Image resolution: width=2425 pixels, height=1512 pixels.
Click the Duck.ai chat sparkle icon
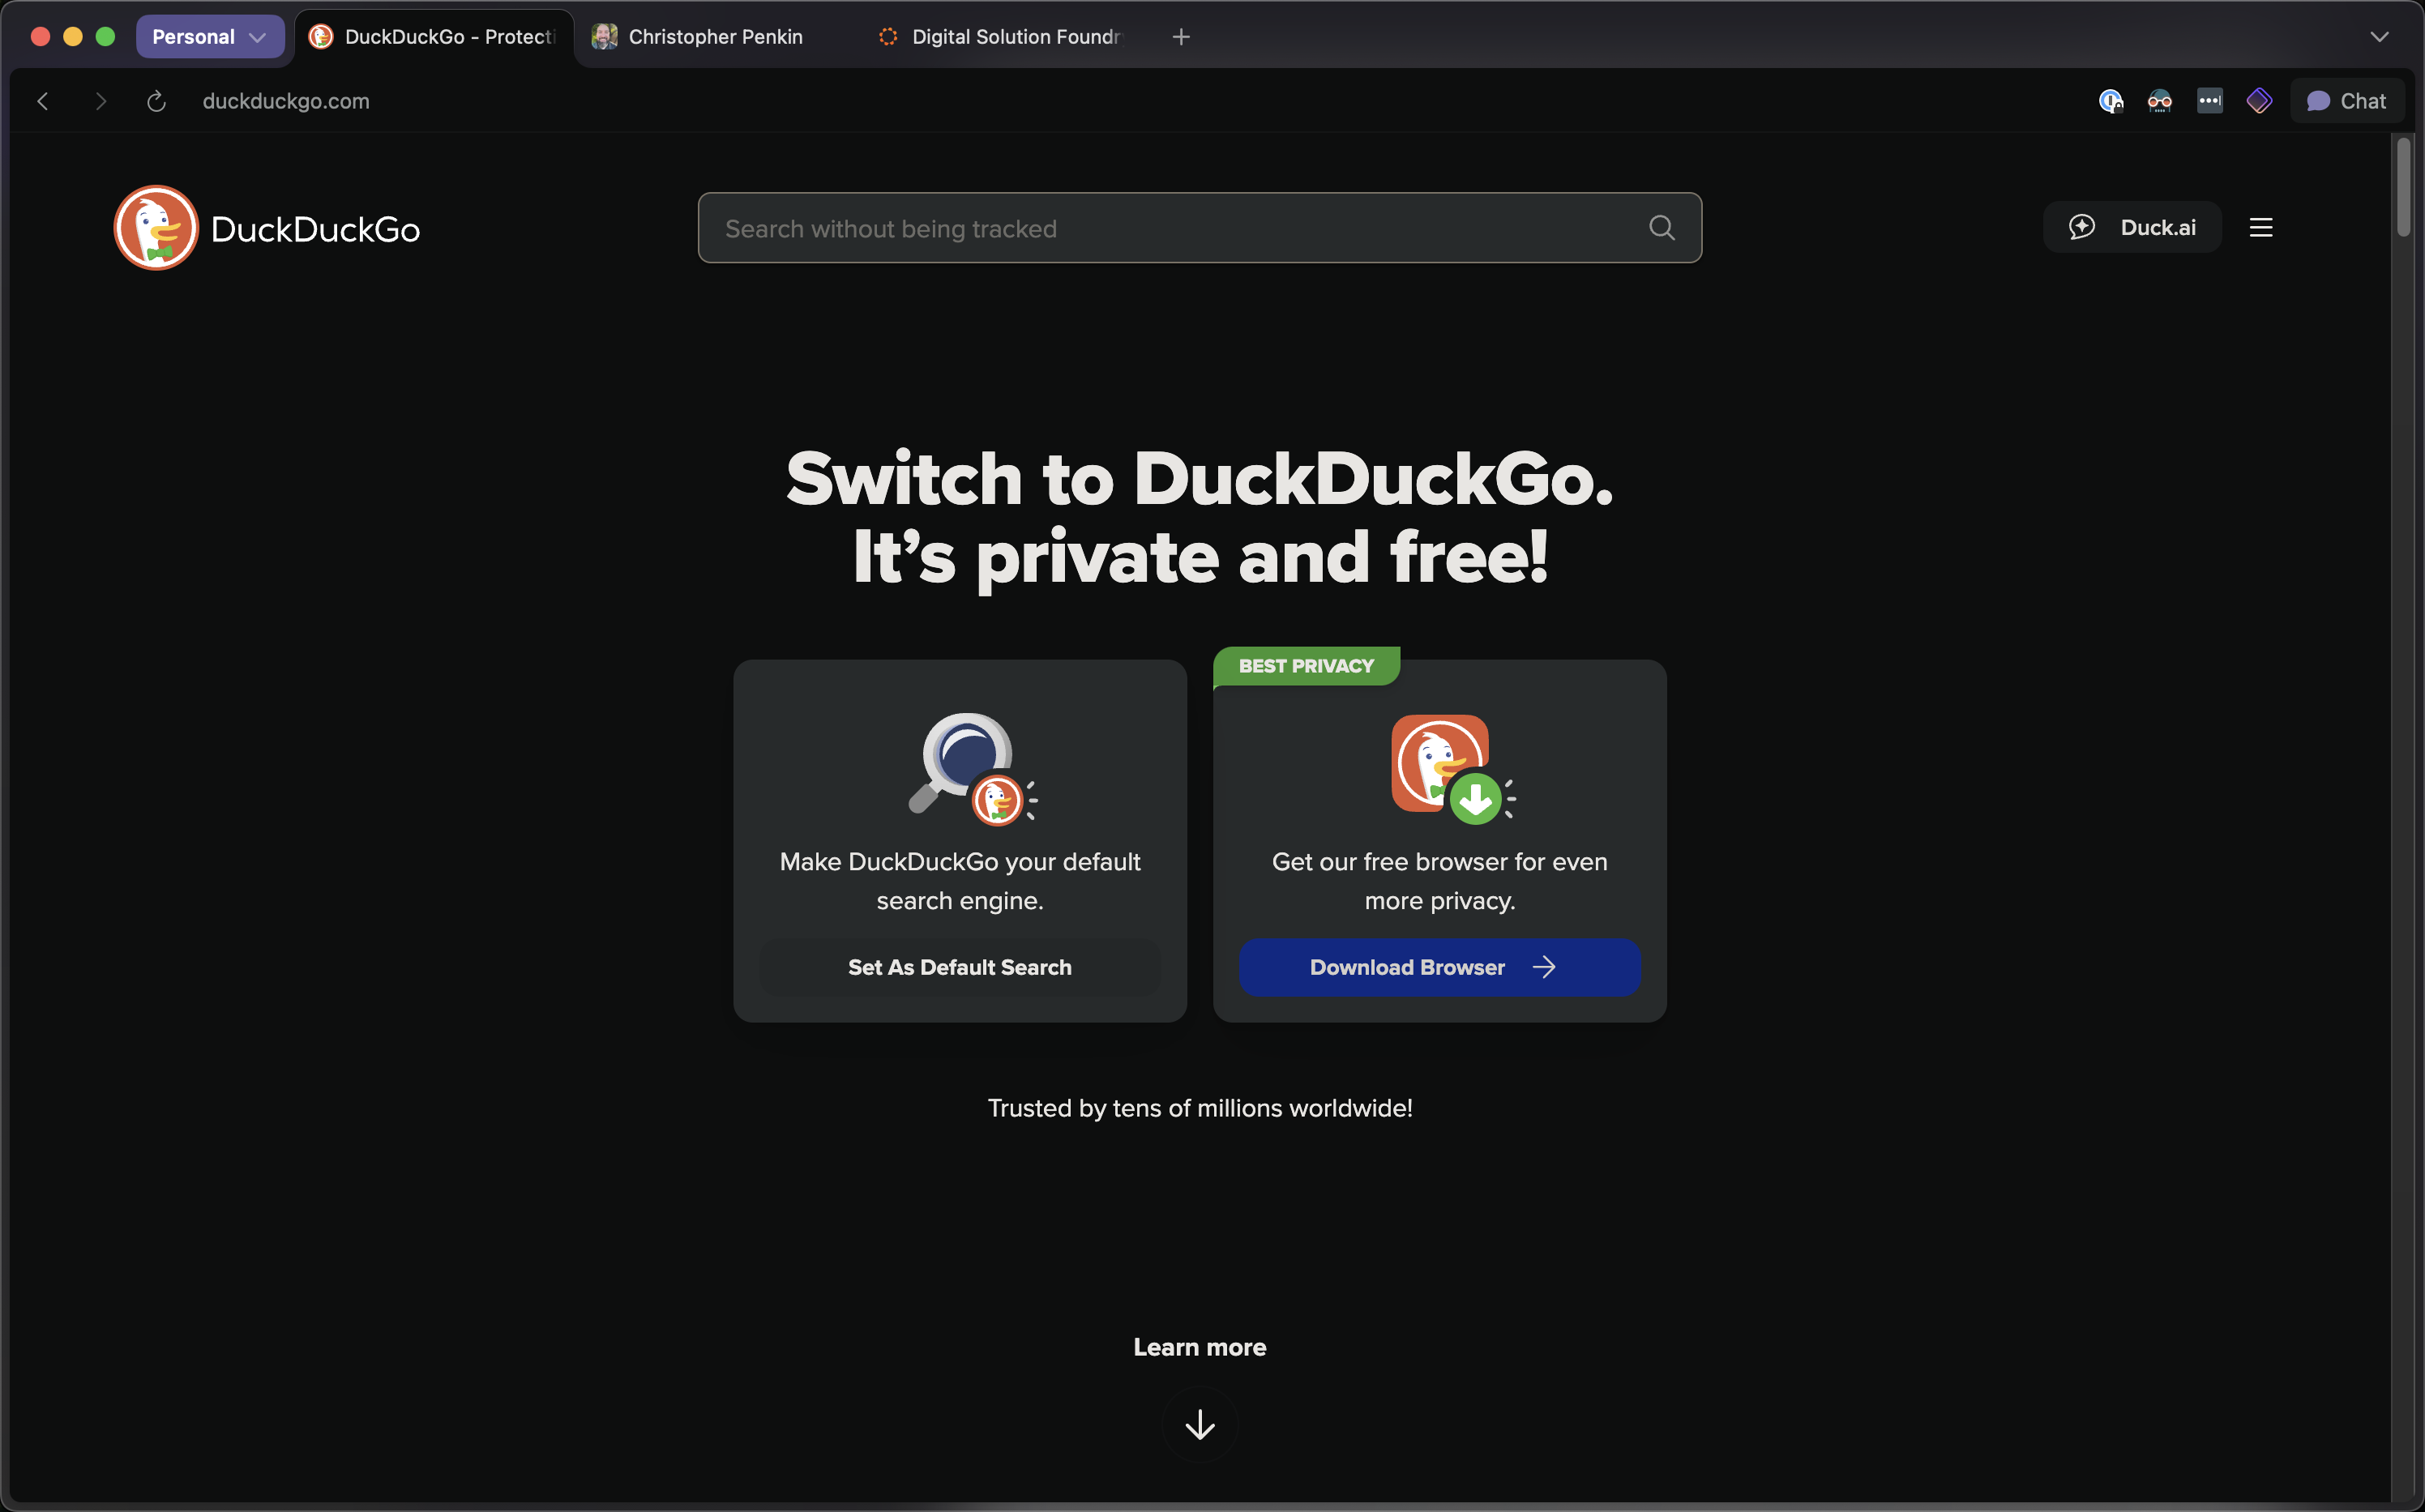2081,227
